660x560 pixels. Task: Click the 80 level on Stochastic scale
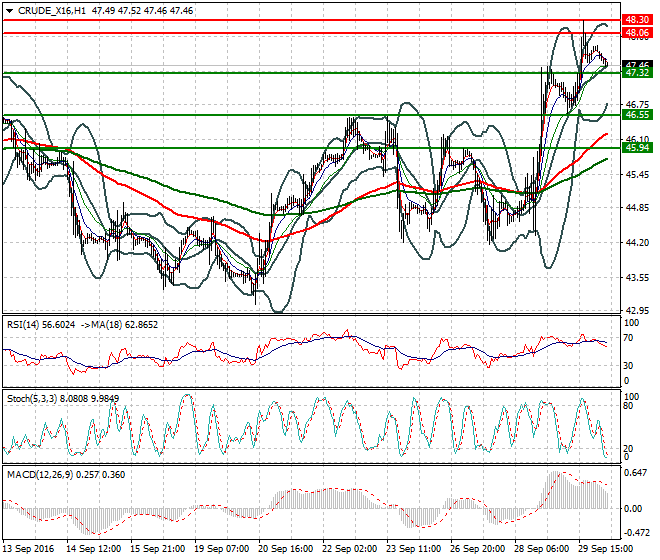[630, 407]
